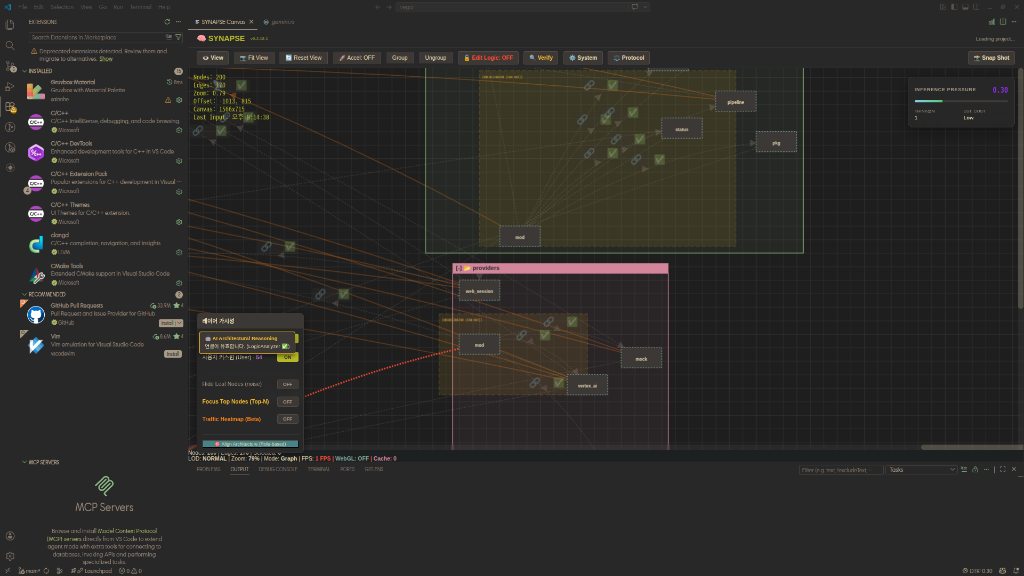Toggle primary side bar layout icon
Image resolution: width=1024 pixels, height=576 pixels.
pos(954,7)
